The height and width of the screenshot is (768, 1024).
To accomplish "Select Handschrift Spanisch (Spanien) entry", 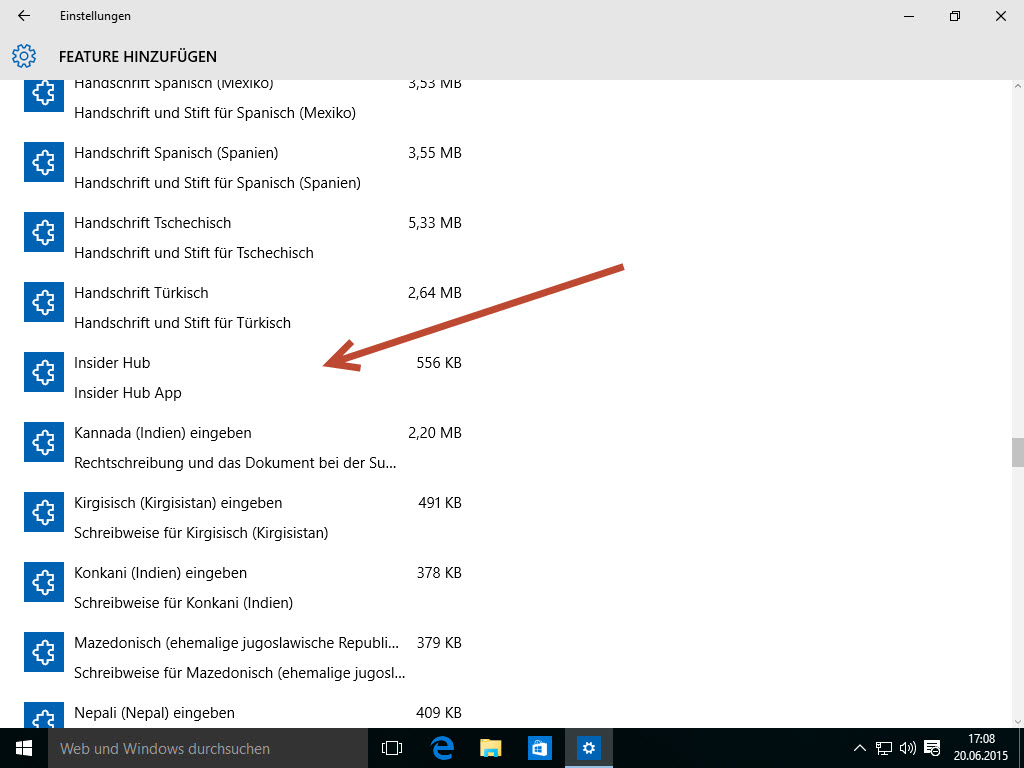I will pyautogui.click(x=243, y=168).
